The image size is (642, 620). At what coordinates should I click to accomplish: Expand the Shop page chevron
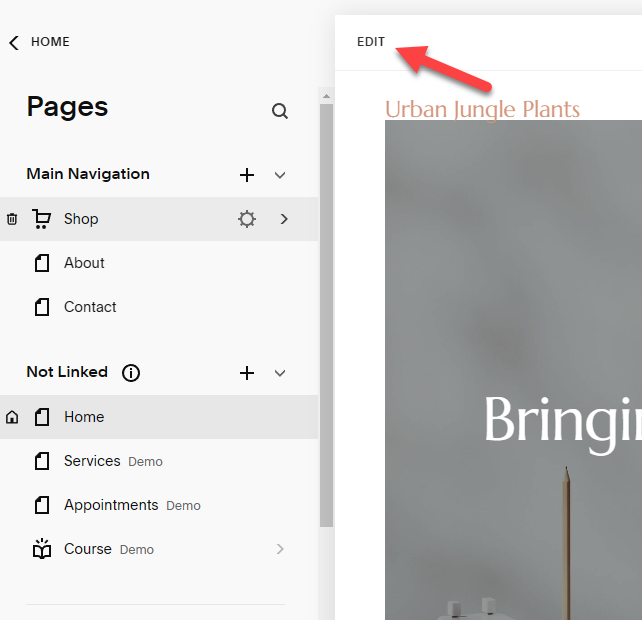coord(284,219)
